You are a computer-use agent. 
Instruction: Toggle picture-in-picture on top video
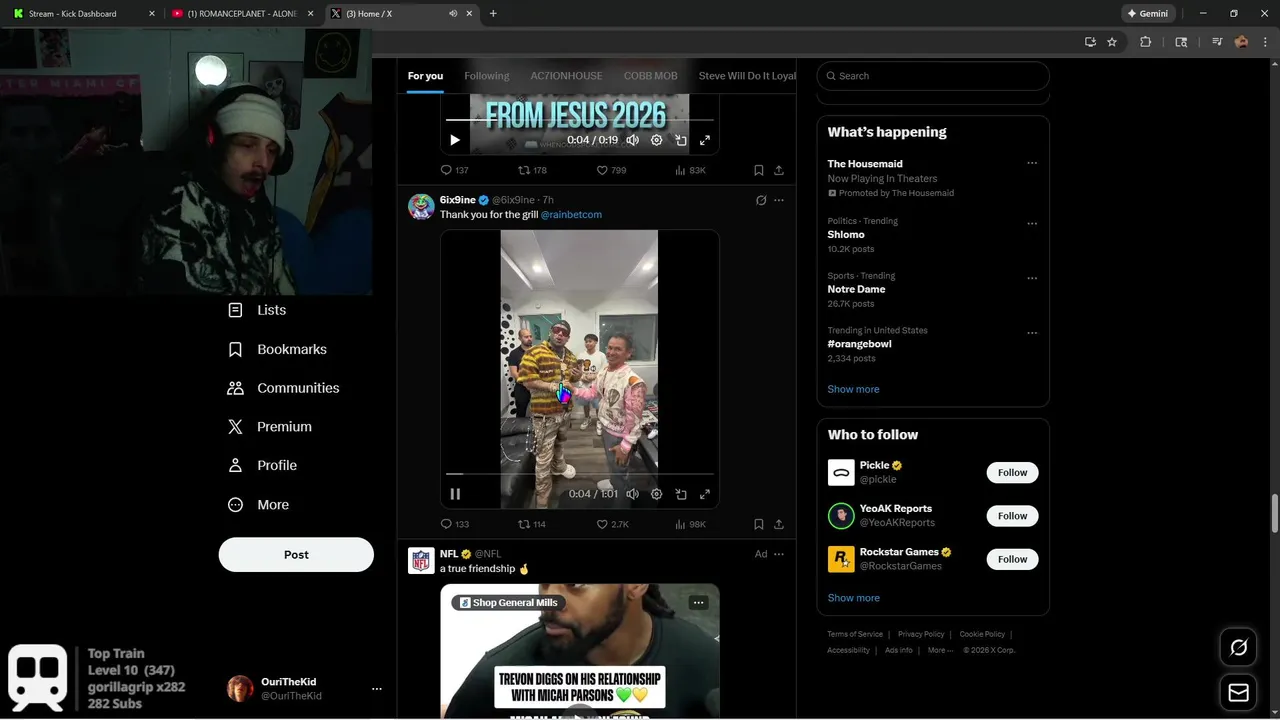(x=681, y=140)
